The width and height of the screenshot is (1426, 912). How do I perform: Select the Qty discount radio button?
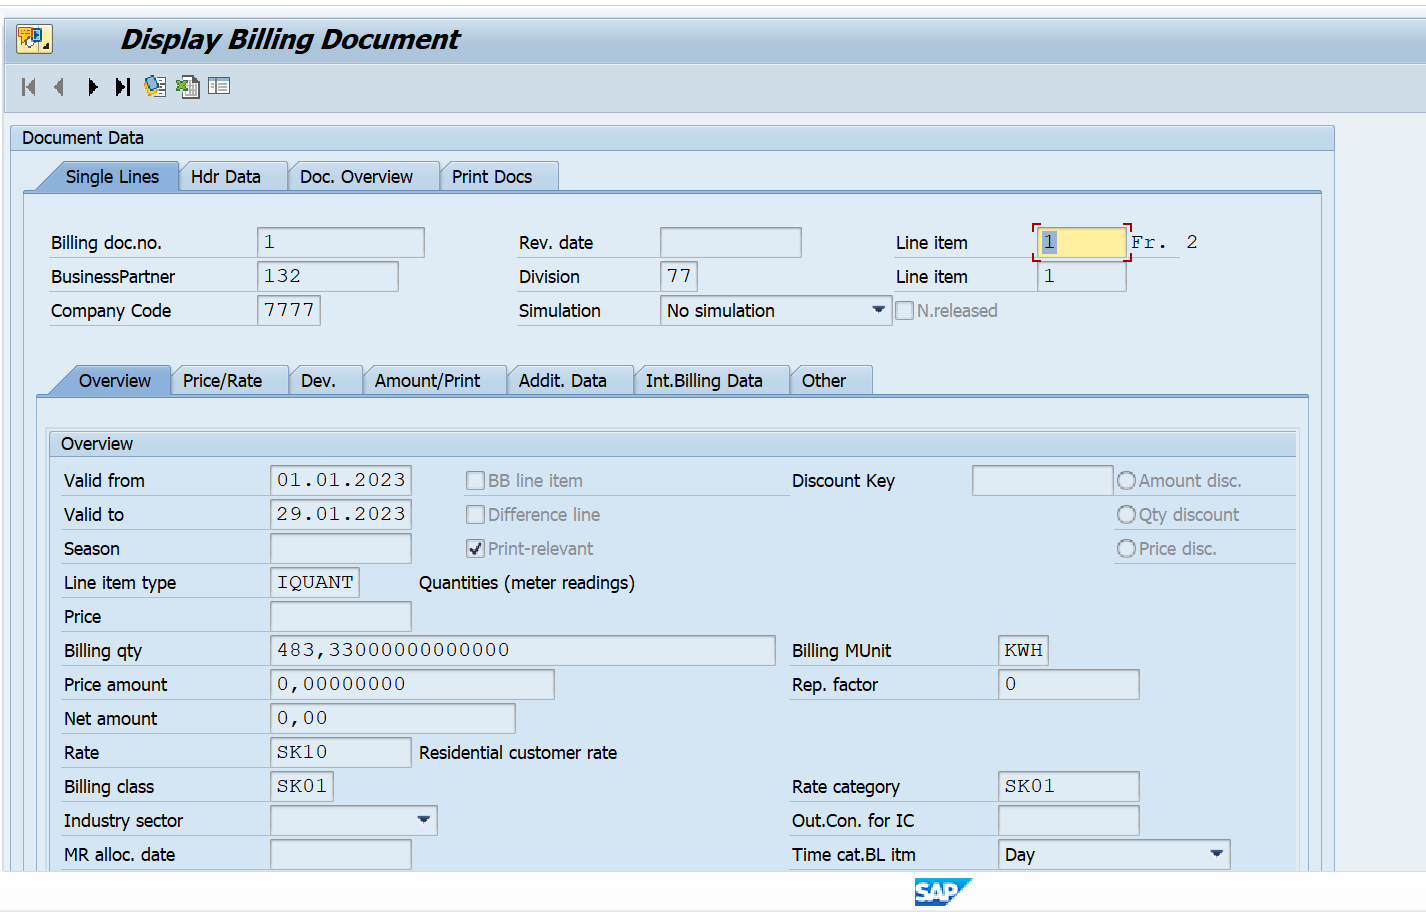1126,515
